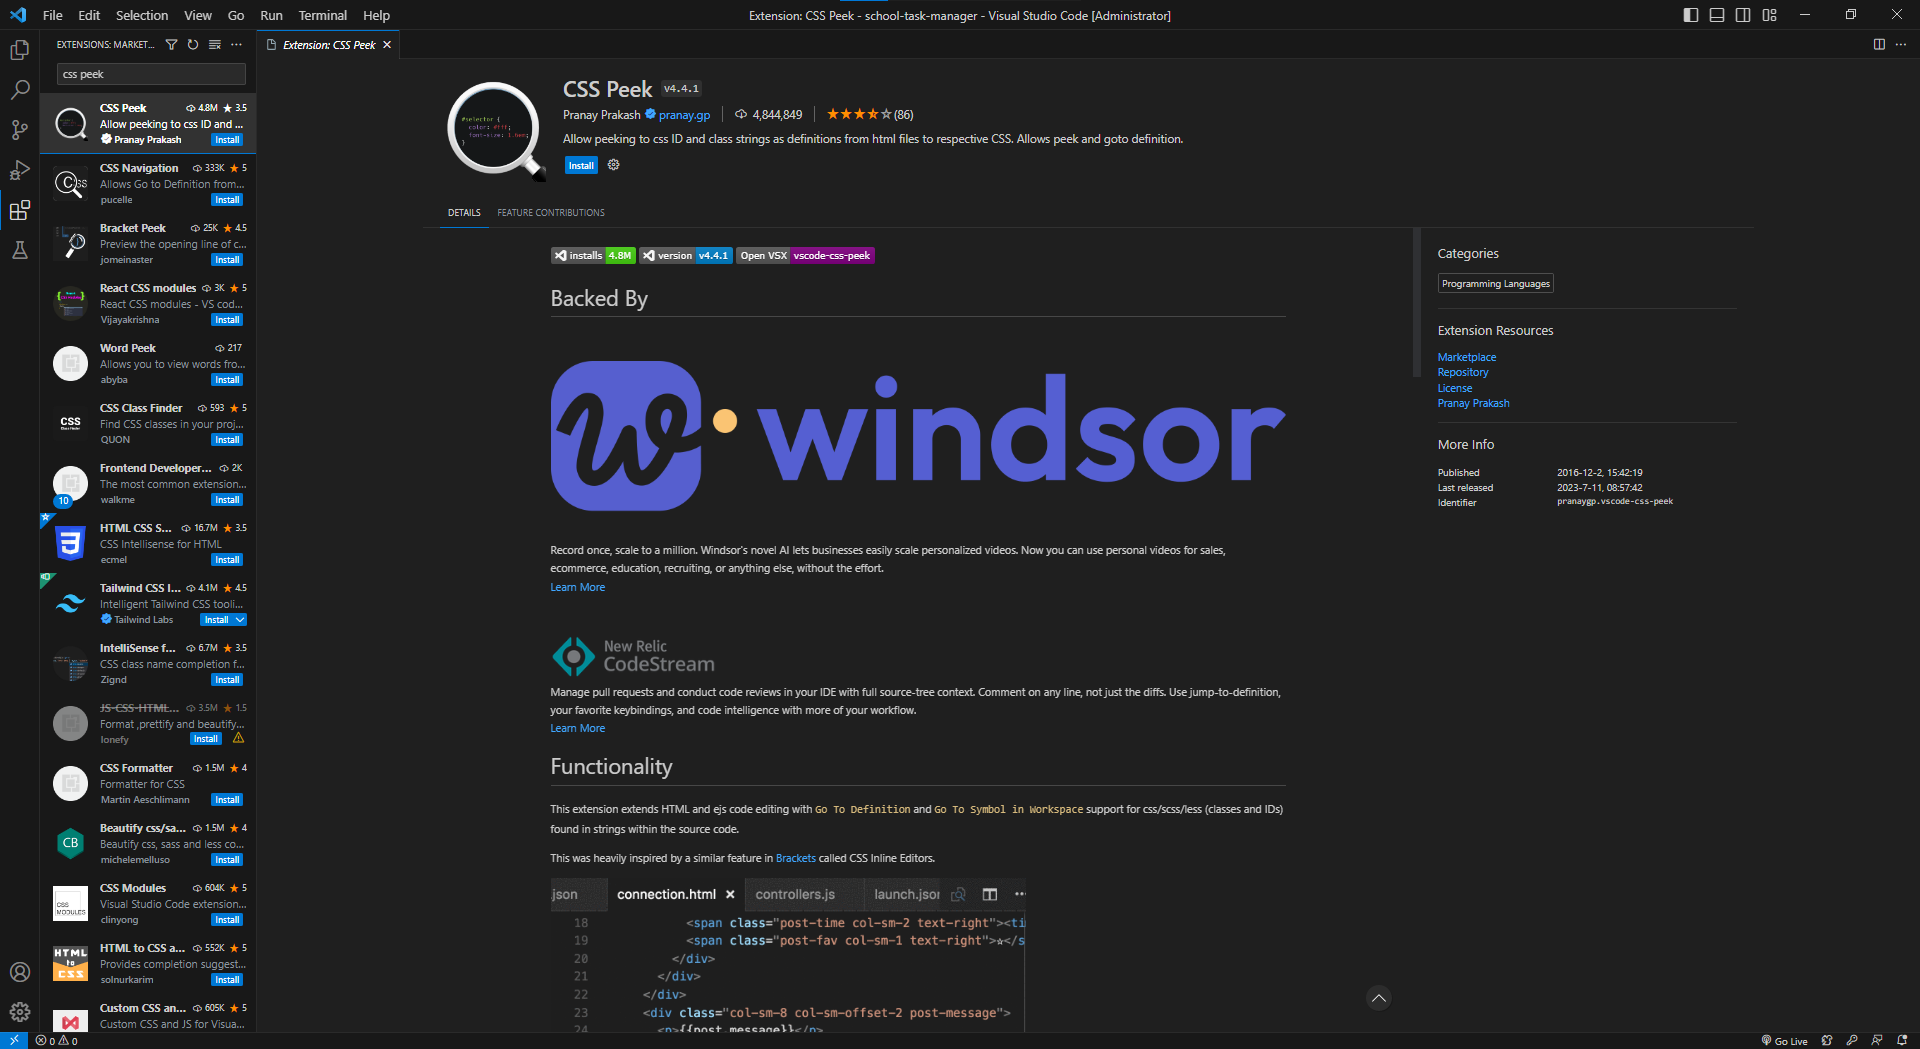Click the New Relic CodeStream logo

[634, 656]
